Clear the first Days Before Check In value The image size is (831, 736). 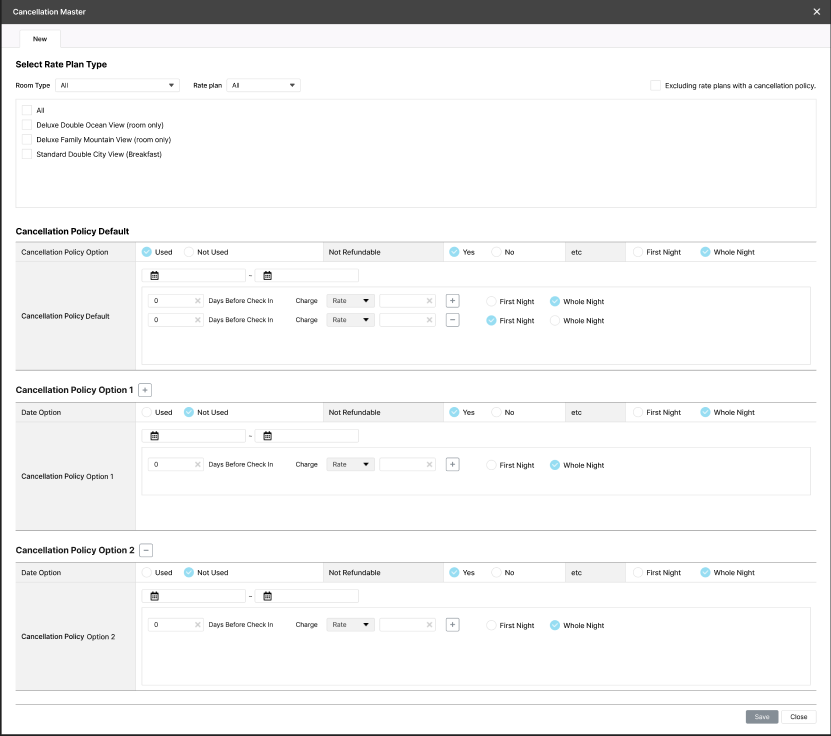tap(197, 301)
